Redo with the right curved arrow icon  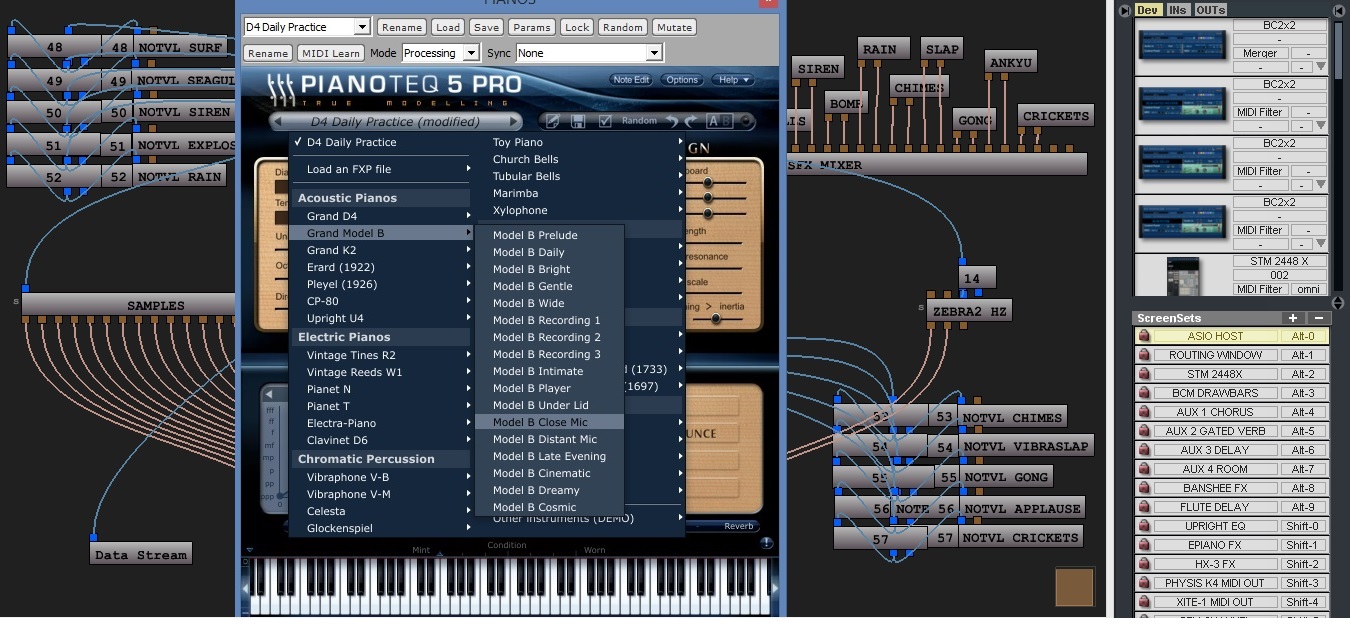coord(691,121)
